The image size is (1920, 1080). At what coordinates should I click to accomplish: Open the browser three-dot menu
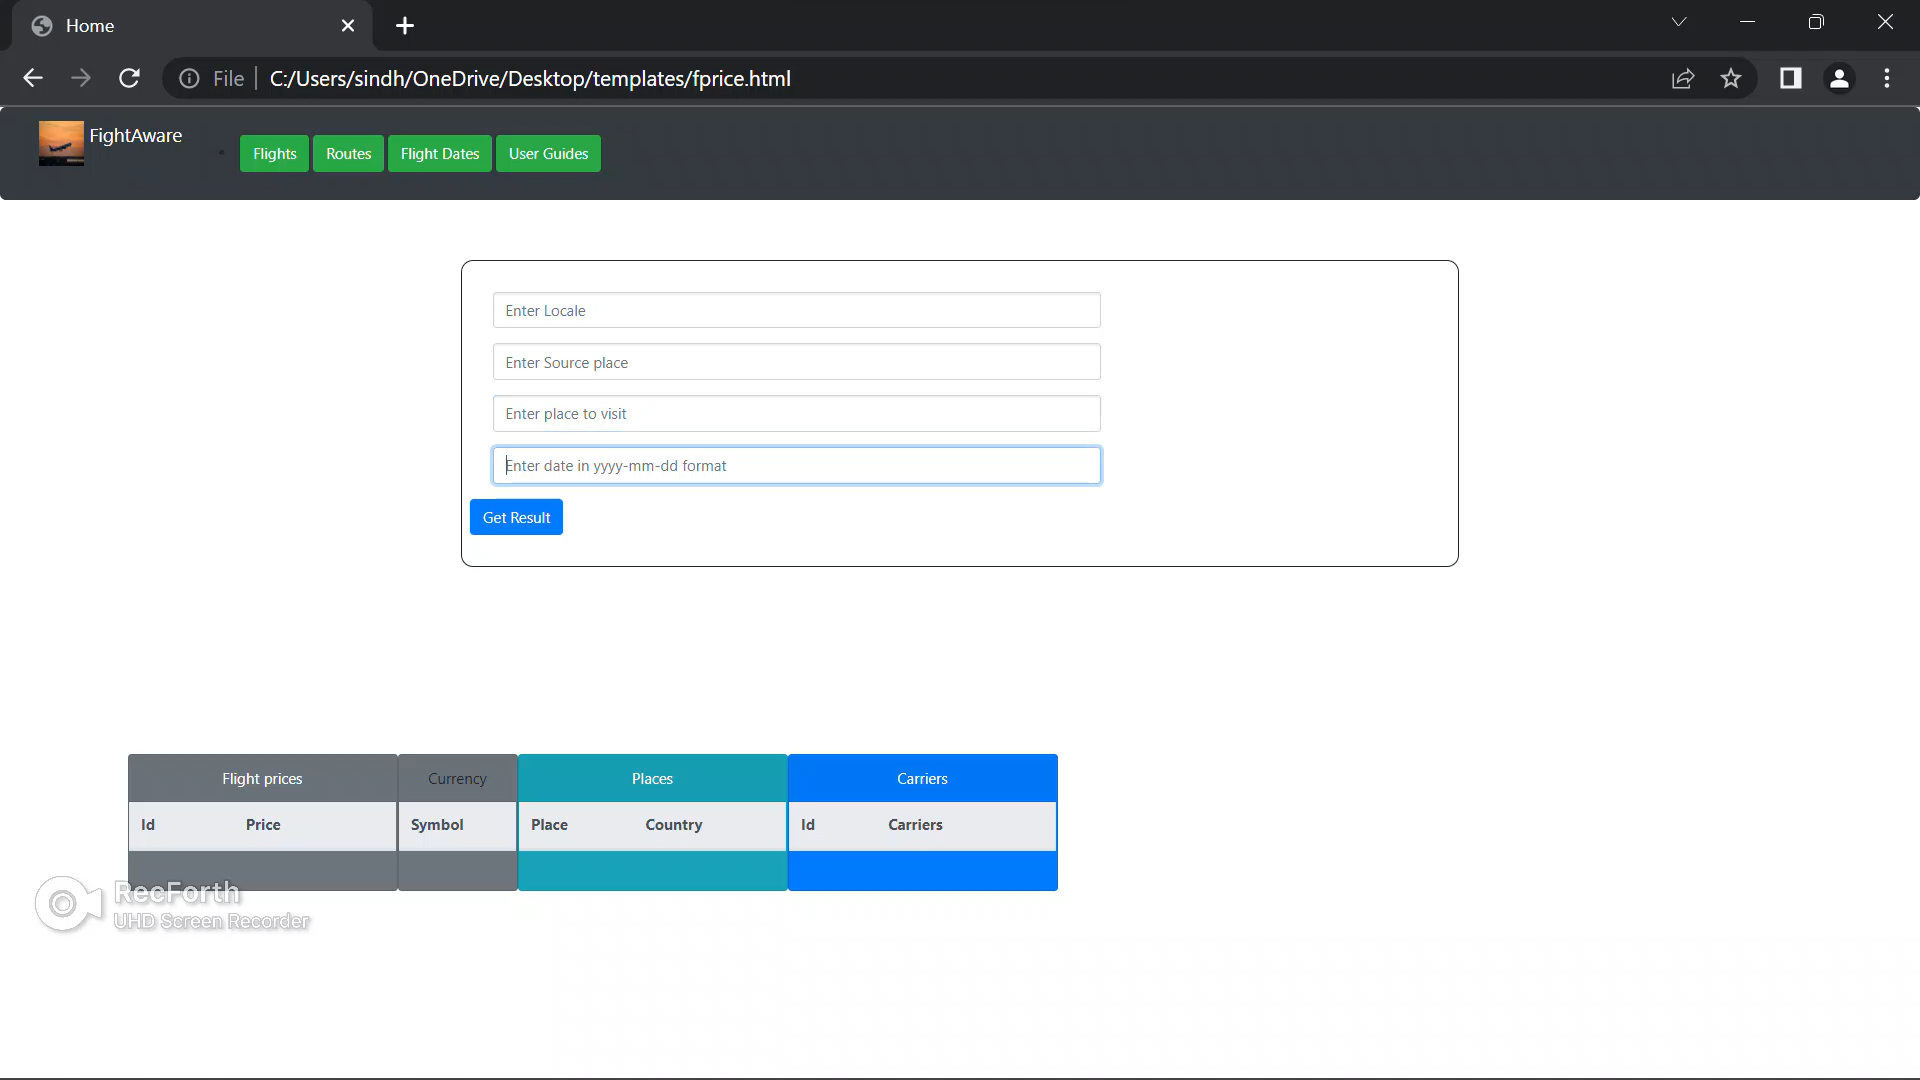[1888, 78]
